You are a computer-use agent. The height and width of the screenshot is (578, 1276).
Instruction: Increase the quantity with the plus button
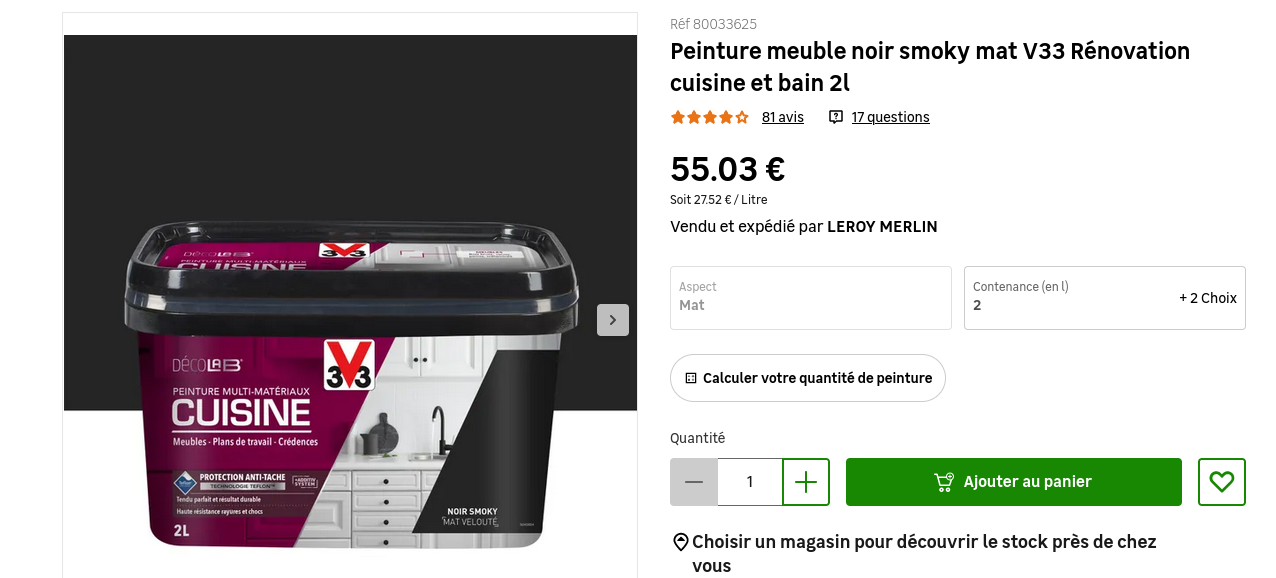(x=806, y=482)
